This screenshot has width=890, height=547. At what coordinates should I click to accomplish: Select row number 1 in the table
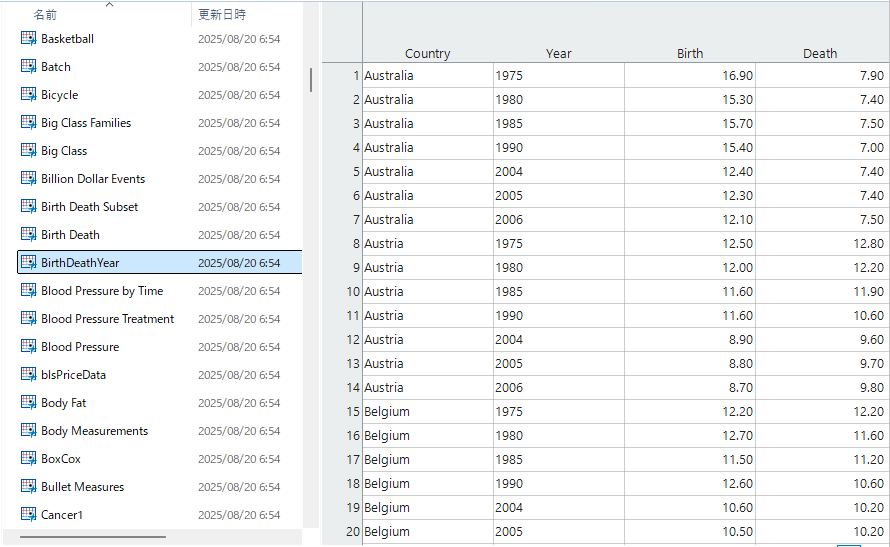[x=356, y=75]
